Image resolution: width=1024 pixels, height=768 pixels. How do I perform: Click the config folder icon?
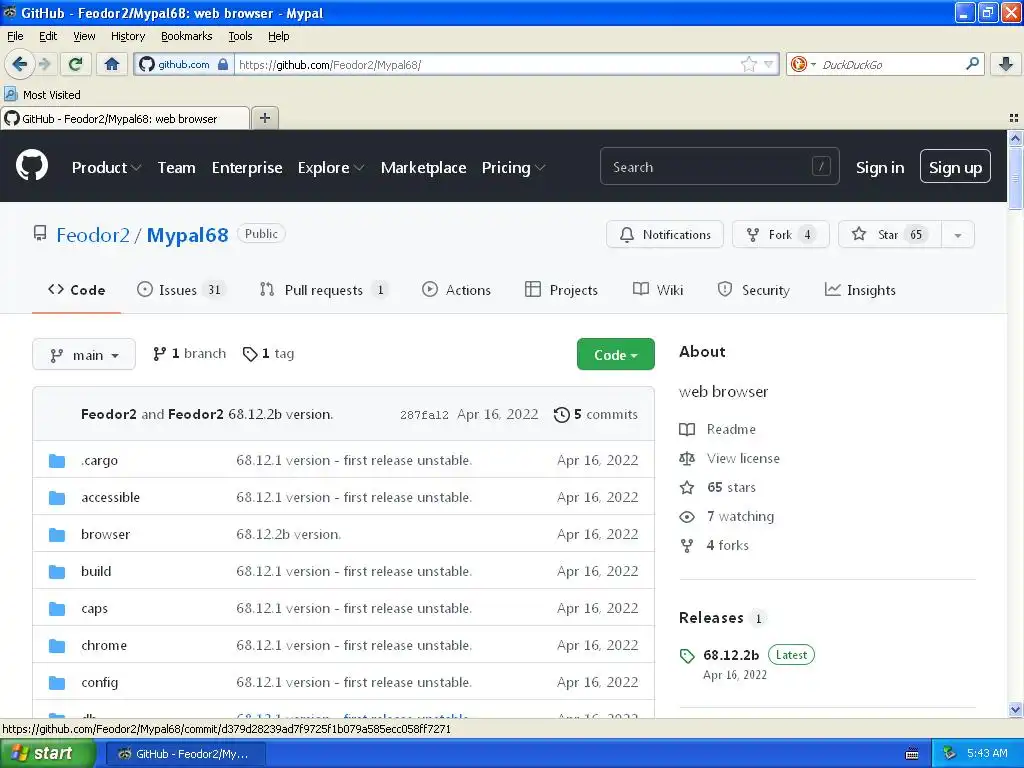pos(57,682)
